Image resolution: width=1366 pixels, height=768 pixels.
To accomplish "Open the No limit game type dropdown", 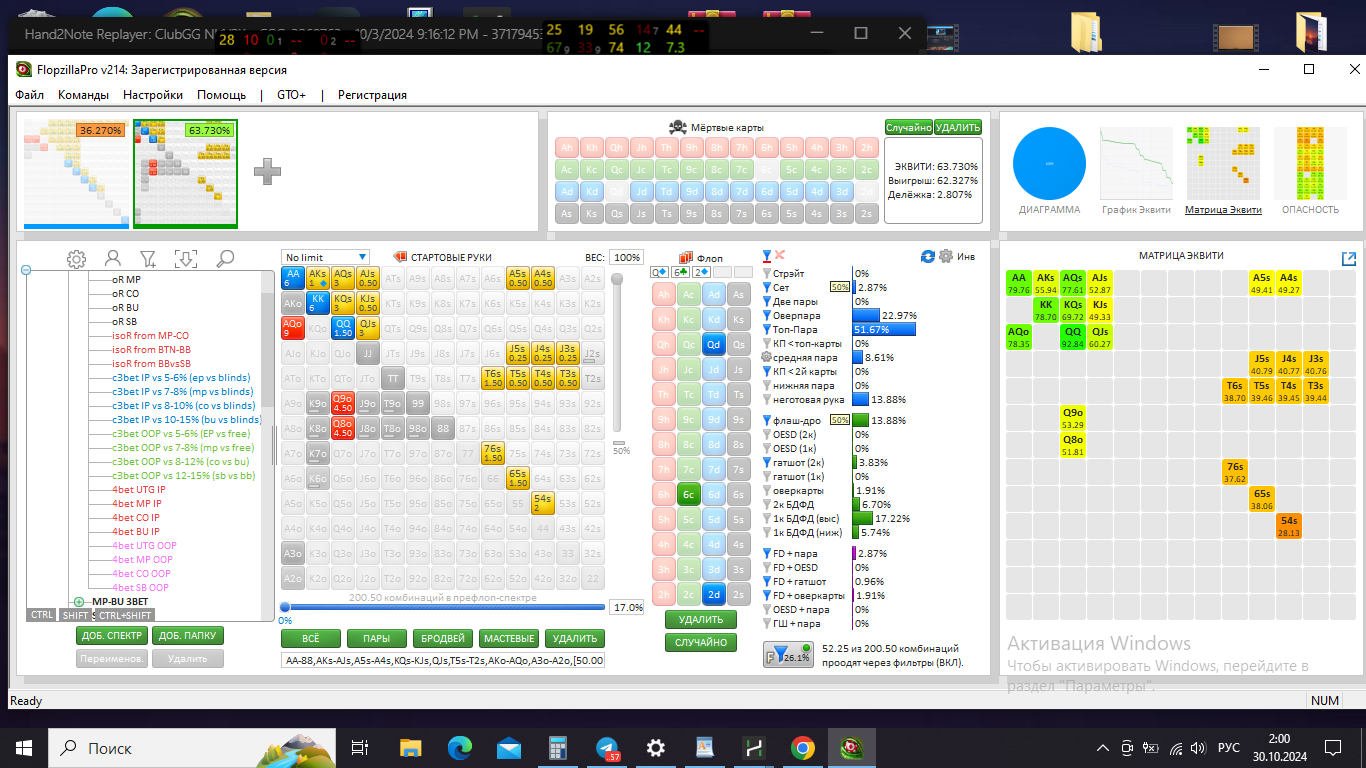I will 326,257.
